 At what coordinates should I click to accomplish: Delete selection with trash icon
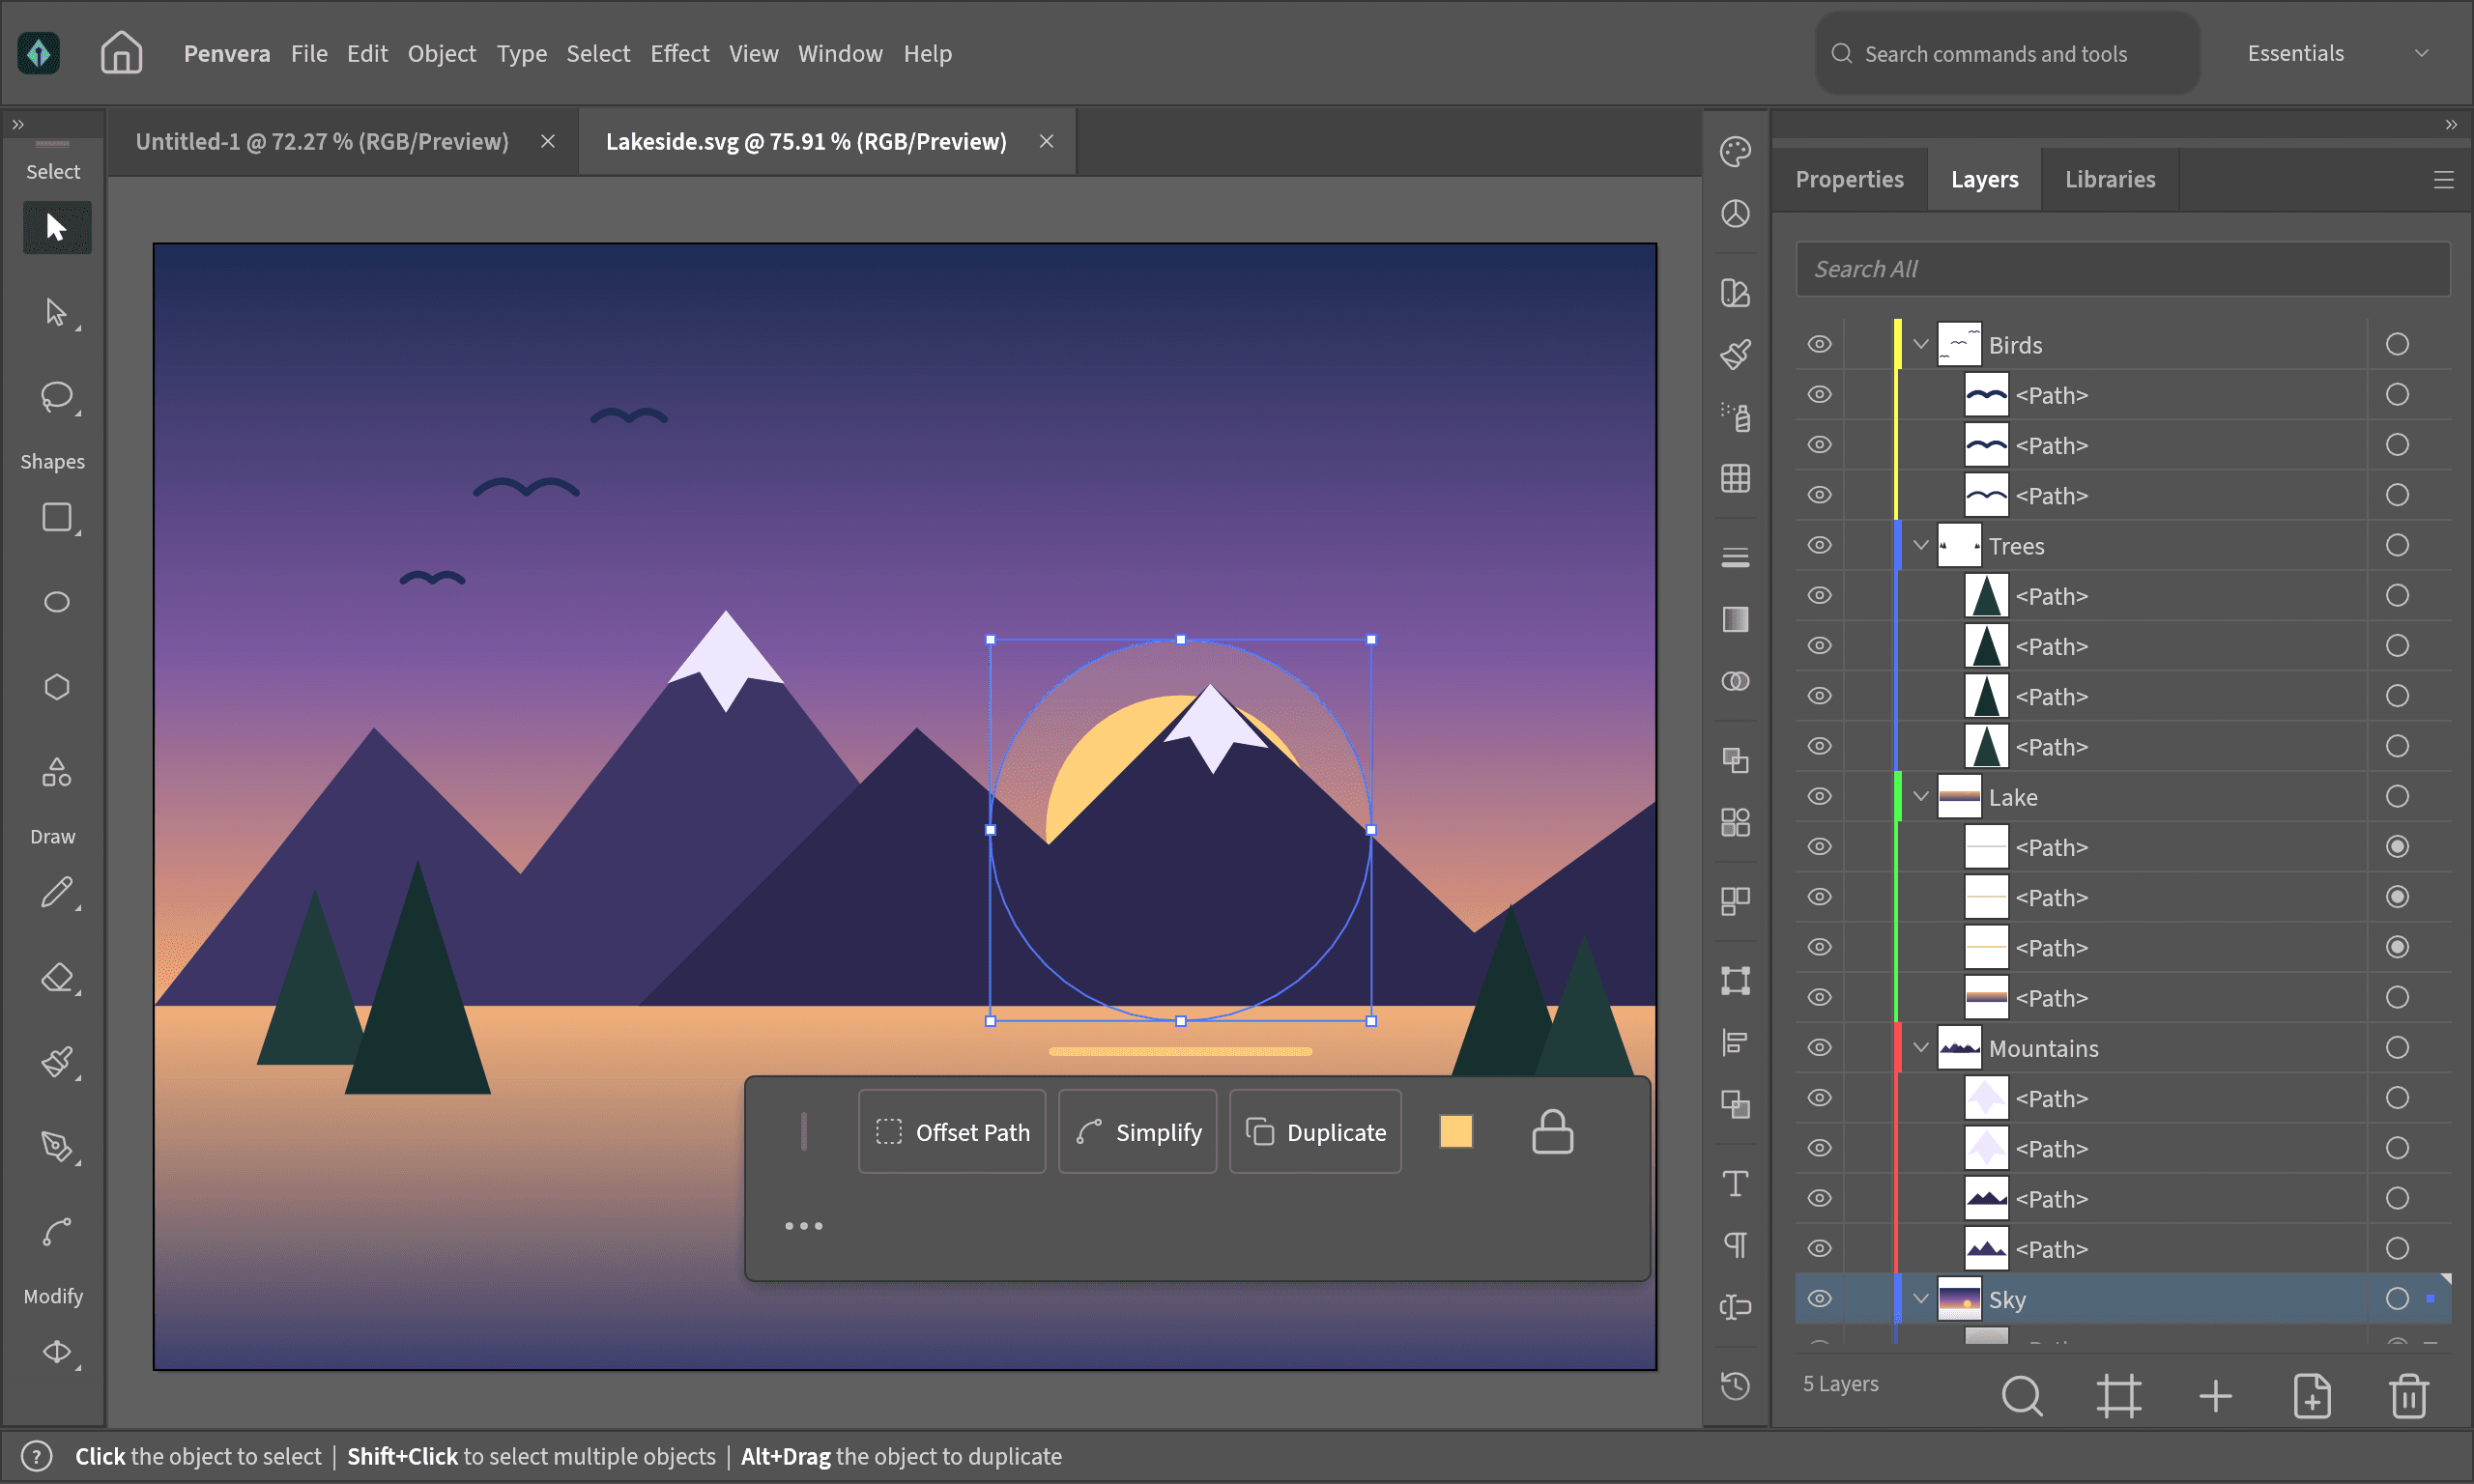[x=2409, y=1396]
